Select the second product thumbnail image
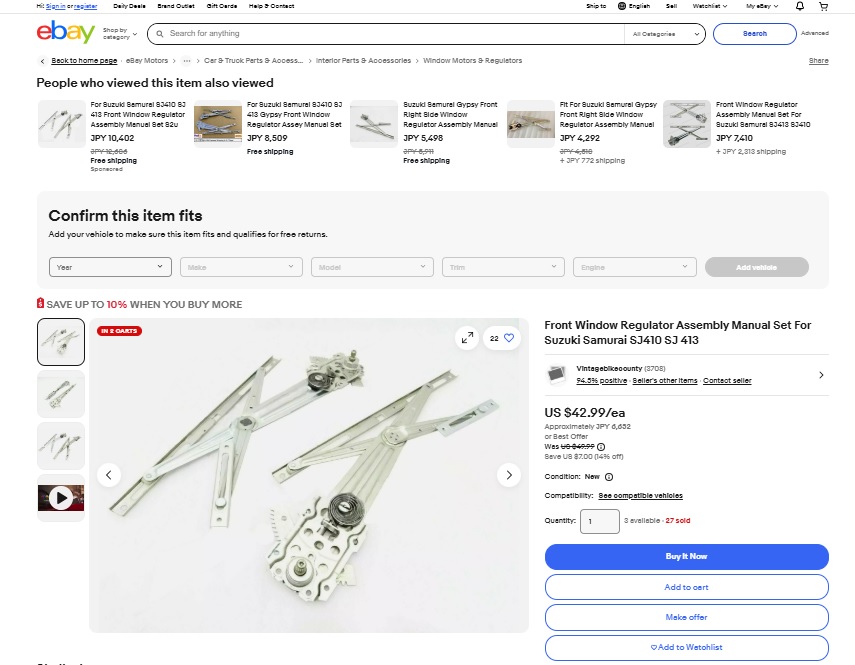855x665 pixels. tap(61, 394)
